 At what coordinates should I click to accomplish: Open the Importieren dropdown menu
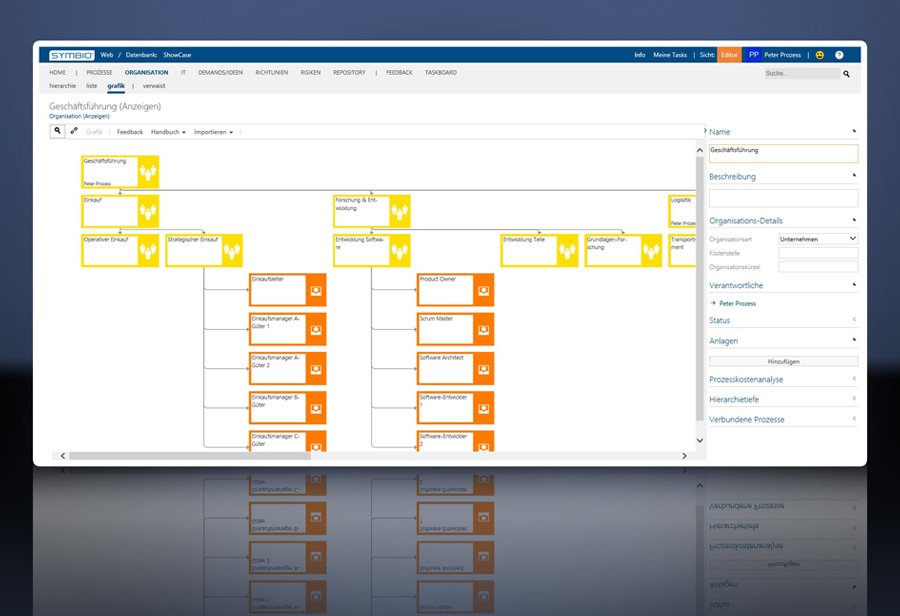click(x=214, y=132)
